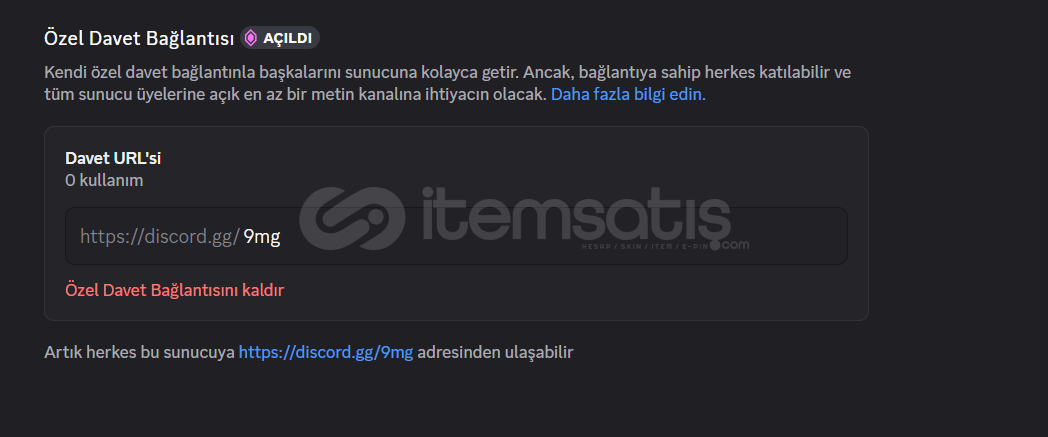The width and height of the screenshot is (1048, 437).
Task: Open the blue https://discord.gg/9mg link
Action: [x=325, y=352]
